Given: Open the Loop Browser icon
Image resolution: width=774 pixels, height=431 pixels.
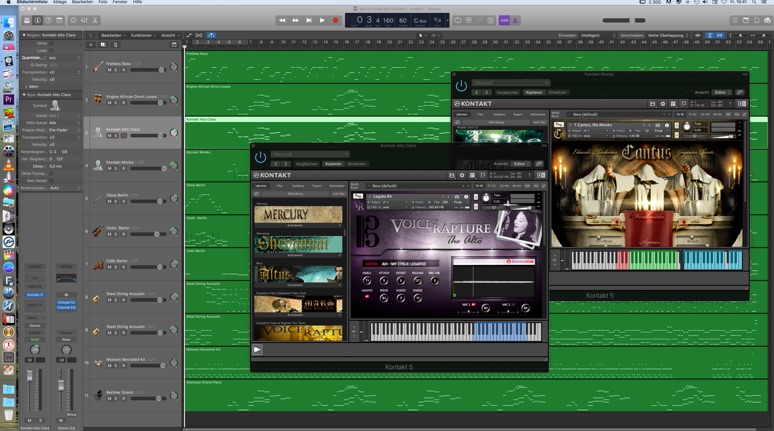Looking at the screenshot, I should pyautogui.click(x=756, y=20).
